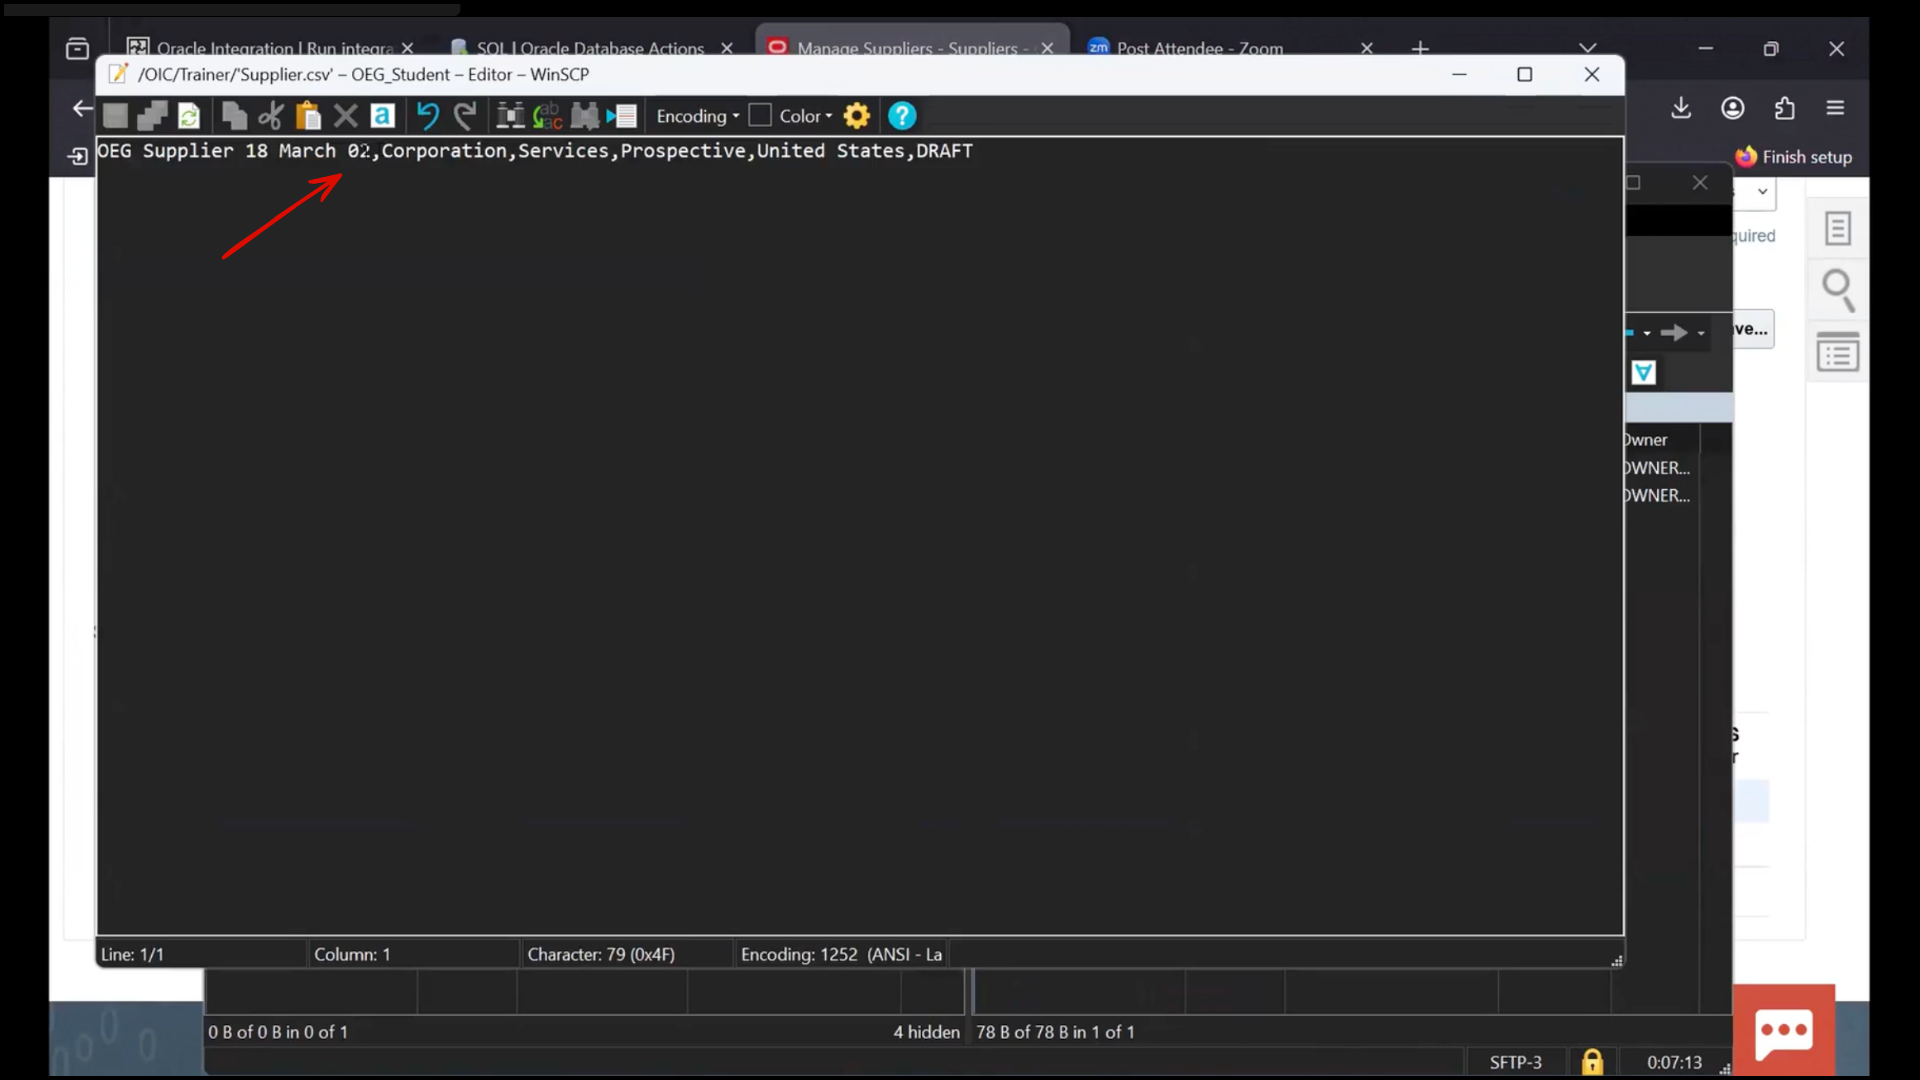Viewport: 1920px width, 1080px height.
Task: Open the Replace text tool
Action: (x=547, y=116)
